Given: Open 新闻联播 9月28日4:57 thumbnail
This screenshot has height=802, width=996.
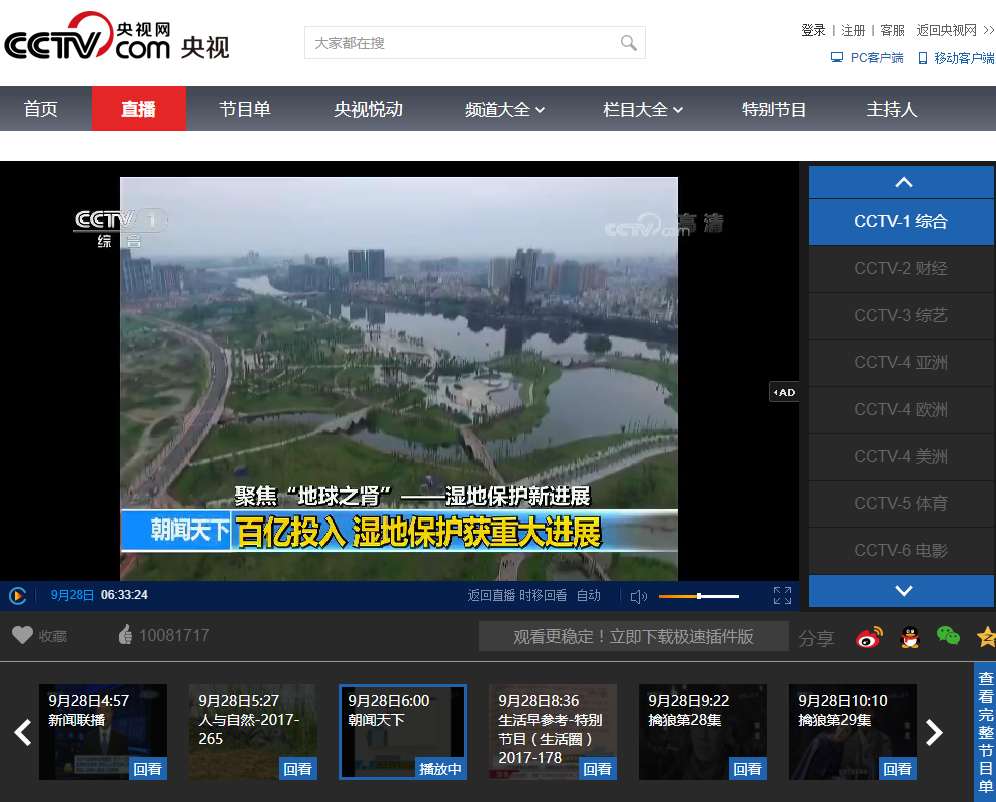Looking at the screenshot, I should click(x=102, y=732).
